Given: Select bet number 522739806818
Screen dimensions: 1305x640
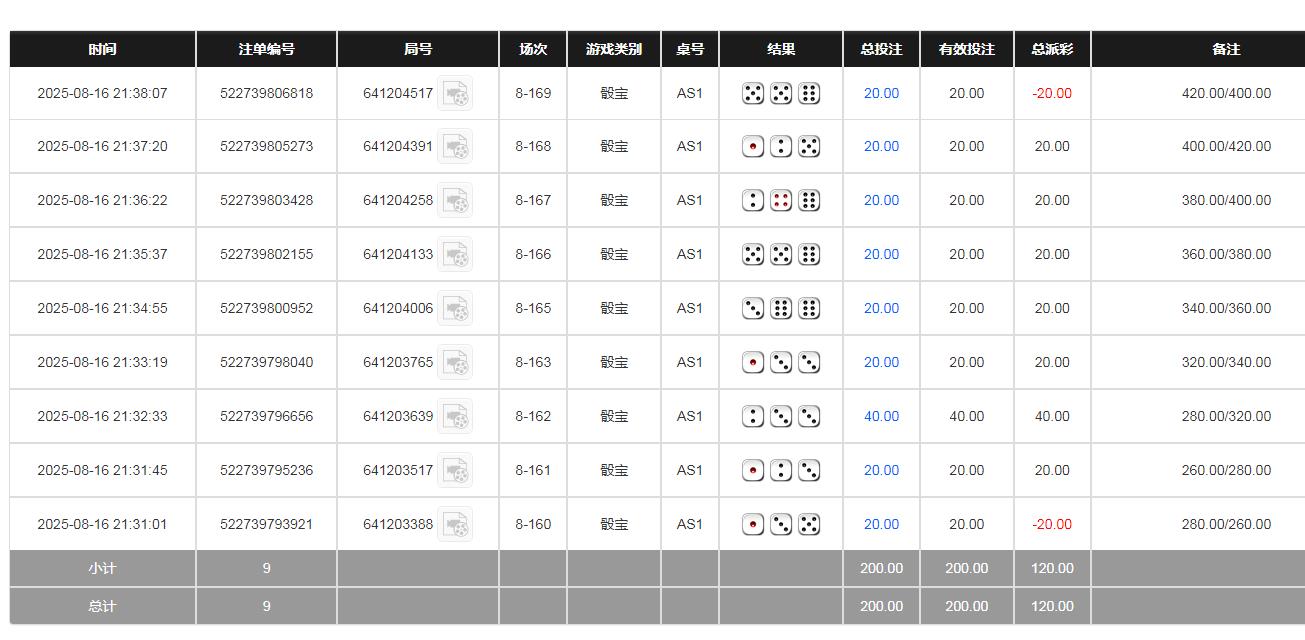Looking at the screenshot, I should point(266,94).
